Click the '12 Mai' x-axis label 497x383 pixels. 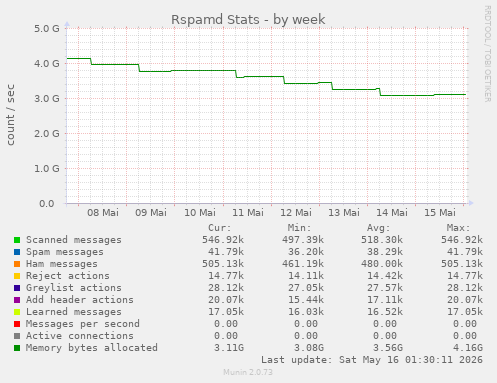[296, 213]
